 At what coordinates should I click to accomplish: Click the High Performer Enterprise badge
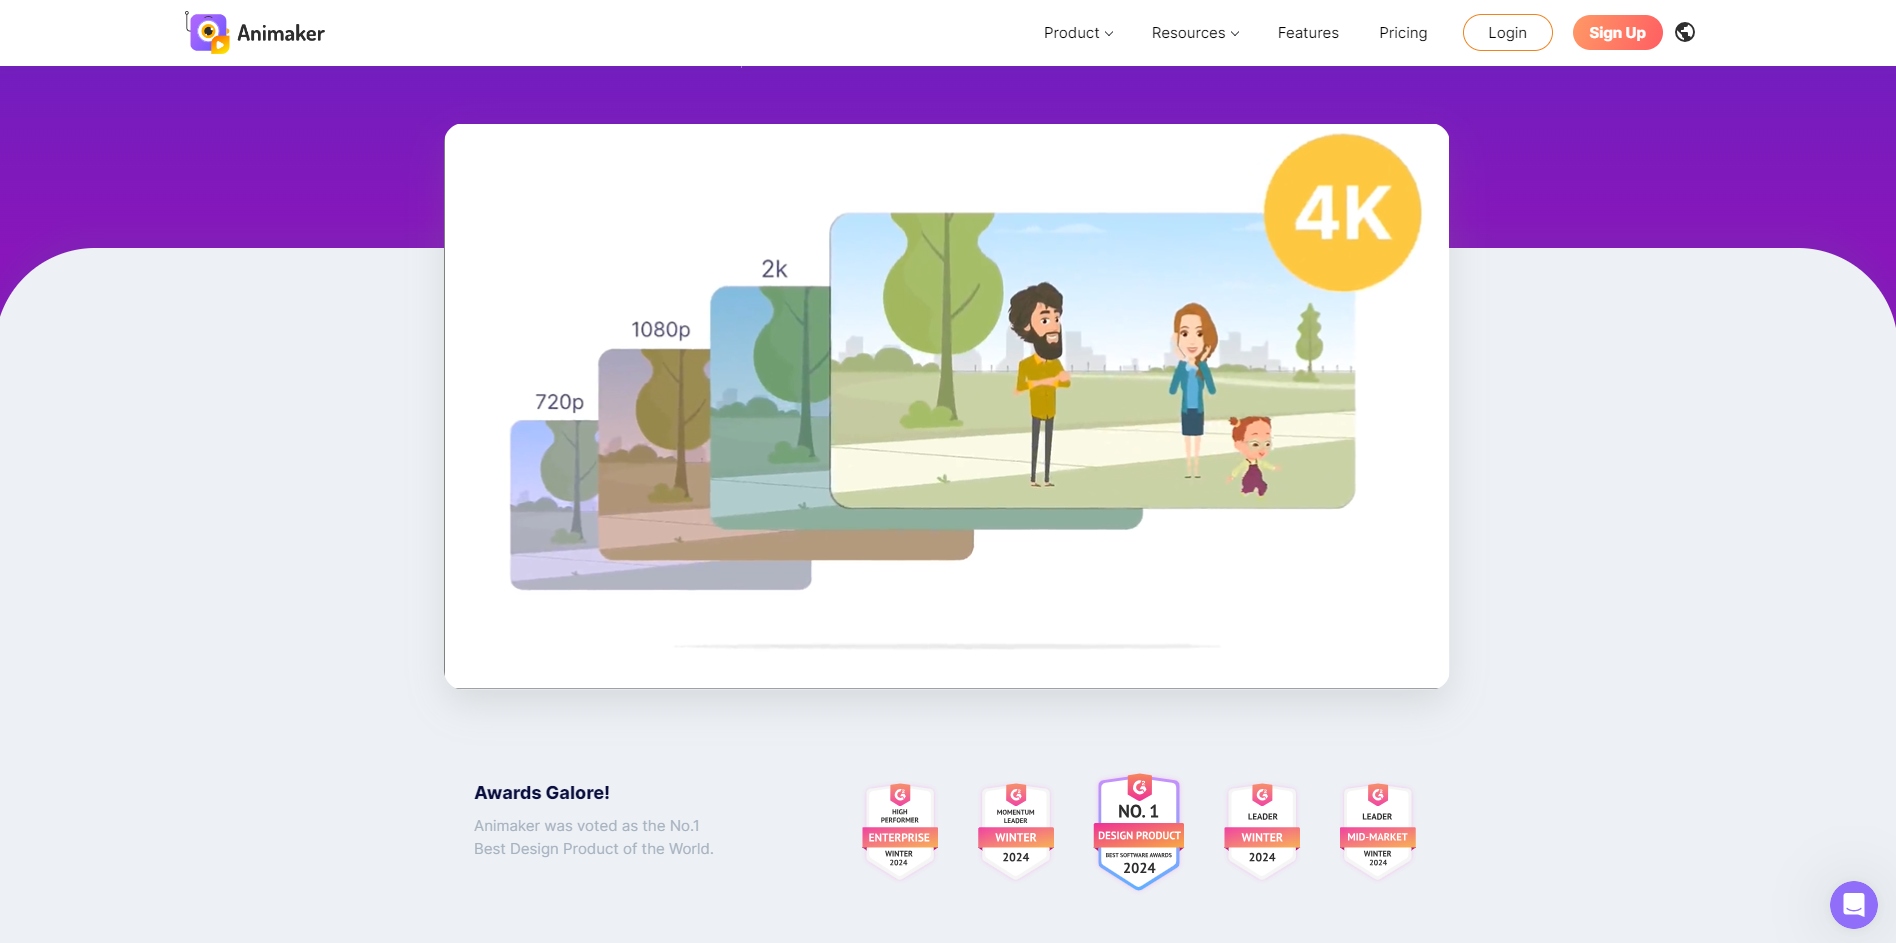pyautogui.click(x=899, y=832)
